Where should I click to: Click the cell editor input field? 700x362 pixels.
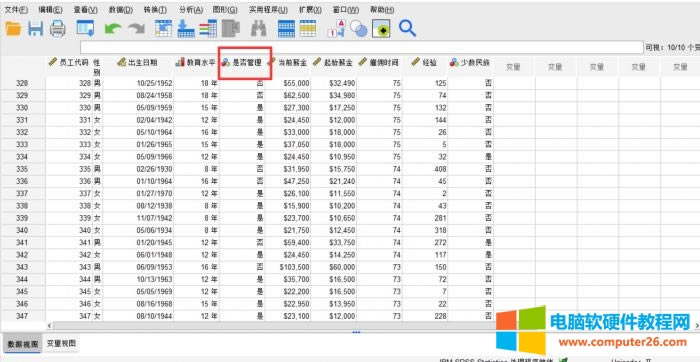[362, 47]
